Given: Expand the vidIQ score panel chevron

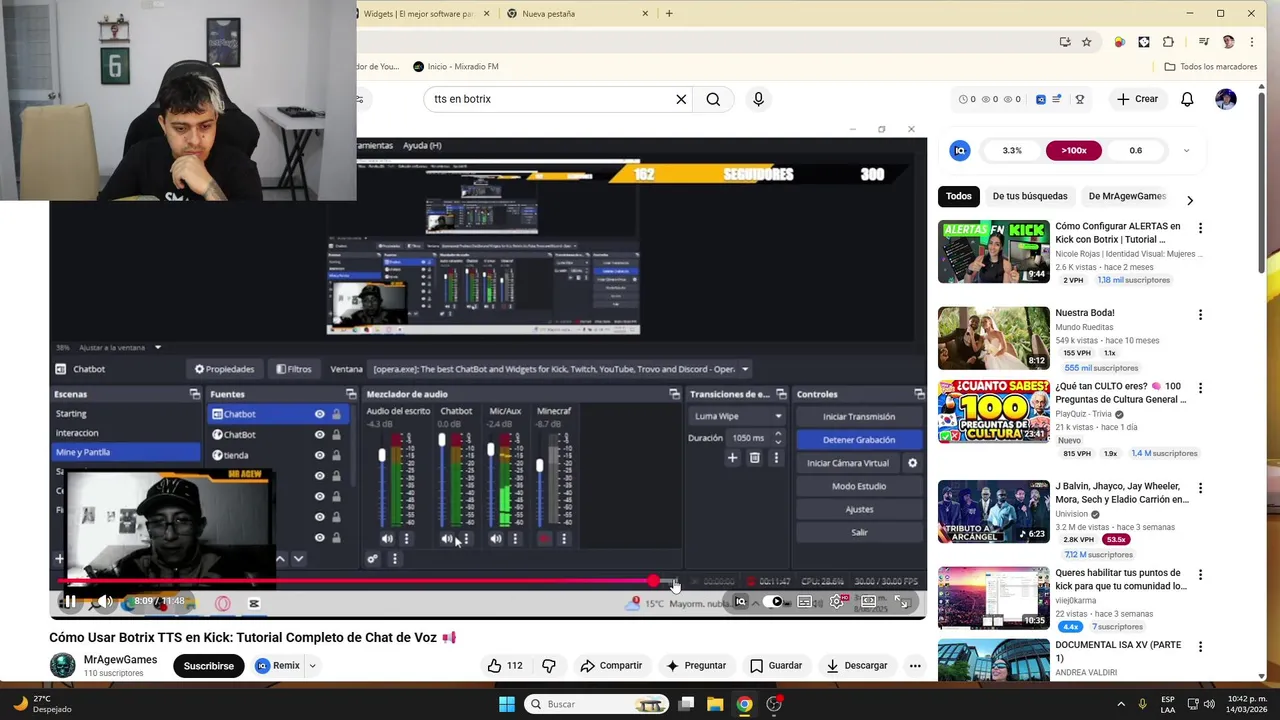Looking at the screenshot, I should [1186, 150].
